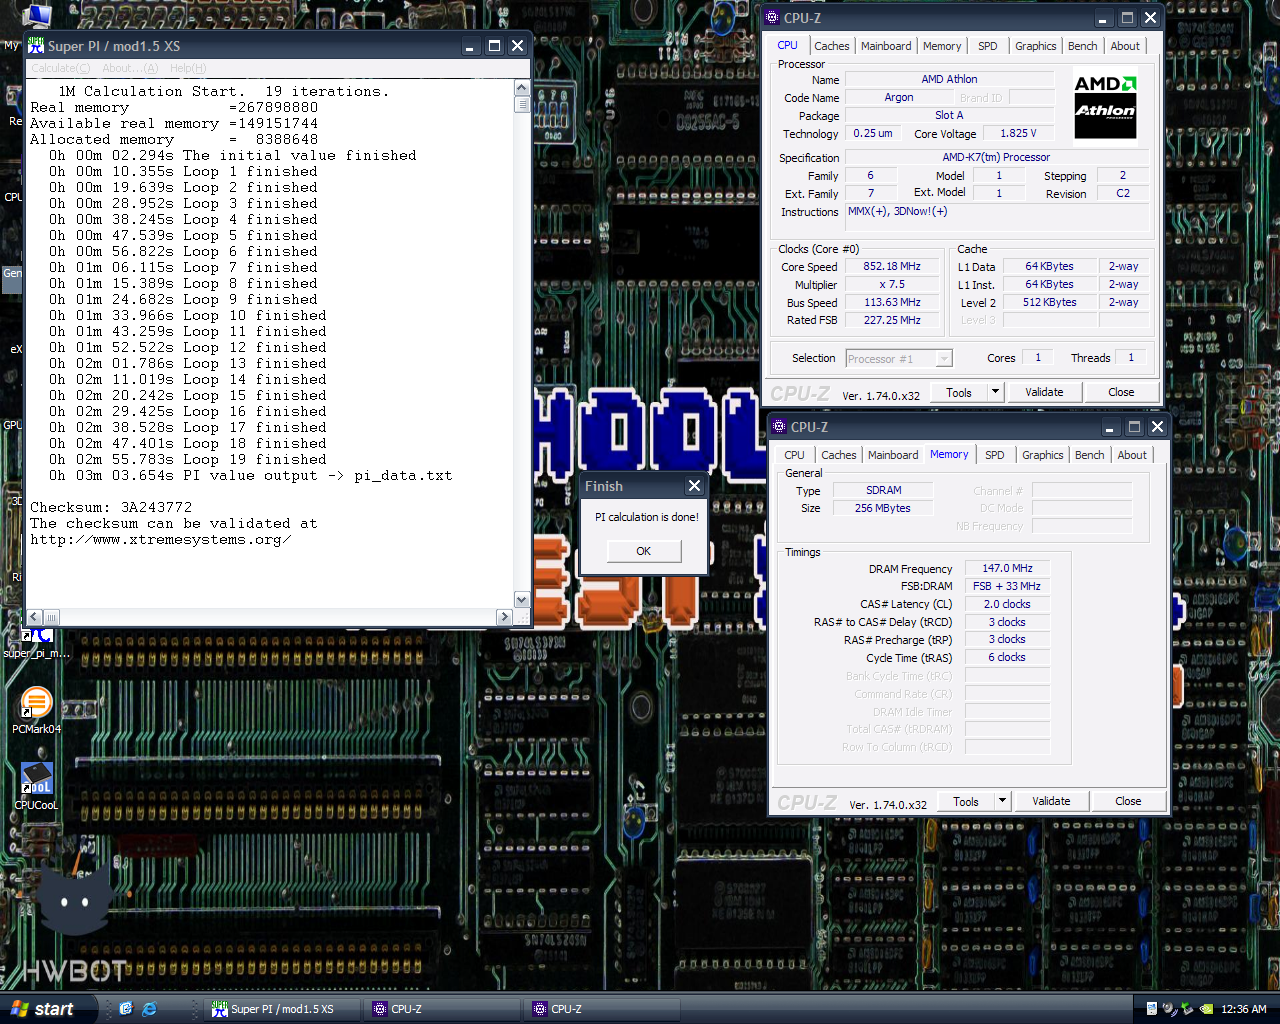This screenshot has width=1280, height=1024.
Task: Launch Internet Explorer from Quick Launch
Action: click(150, 1009)
